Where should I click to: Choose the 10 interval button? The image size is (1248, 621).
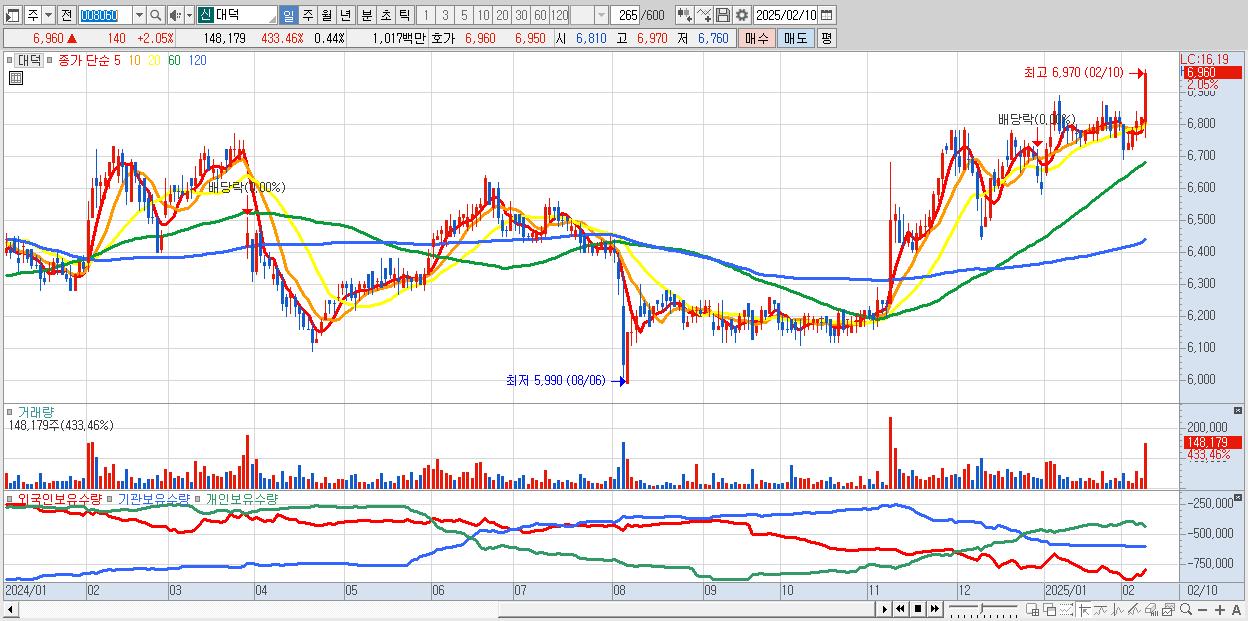[x=483, y=16]
